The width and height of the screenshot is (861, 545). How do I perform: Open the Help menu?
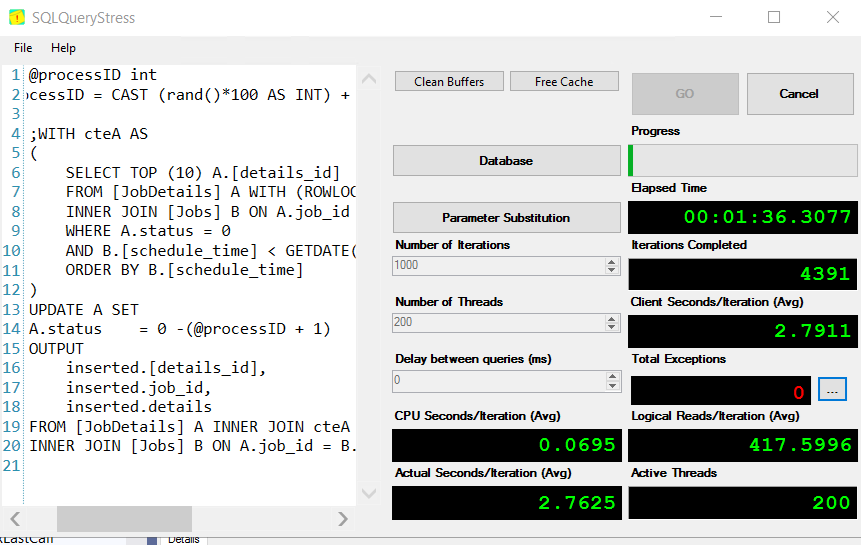(63, 48)
